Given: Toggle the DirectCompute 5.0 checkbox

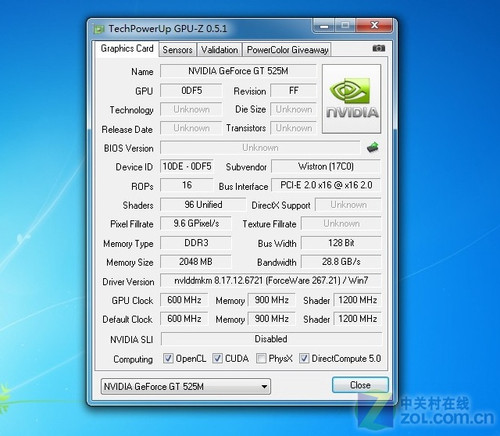Looking at the screenshot, I should pos(304,359).
